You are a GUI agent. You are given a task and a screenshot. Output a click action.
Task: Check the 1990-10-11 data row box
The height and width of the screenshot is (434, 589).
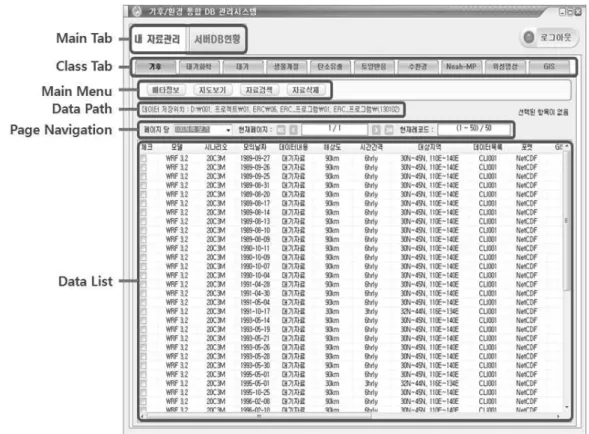143,249
